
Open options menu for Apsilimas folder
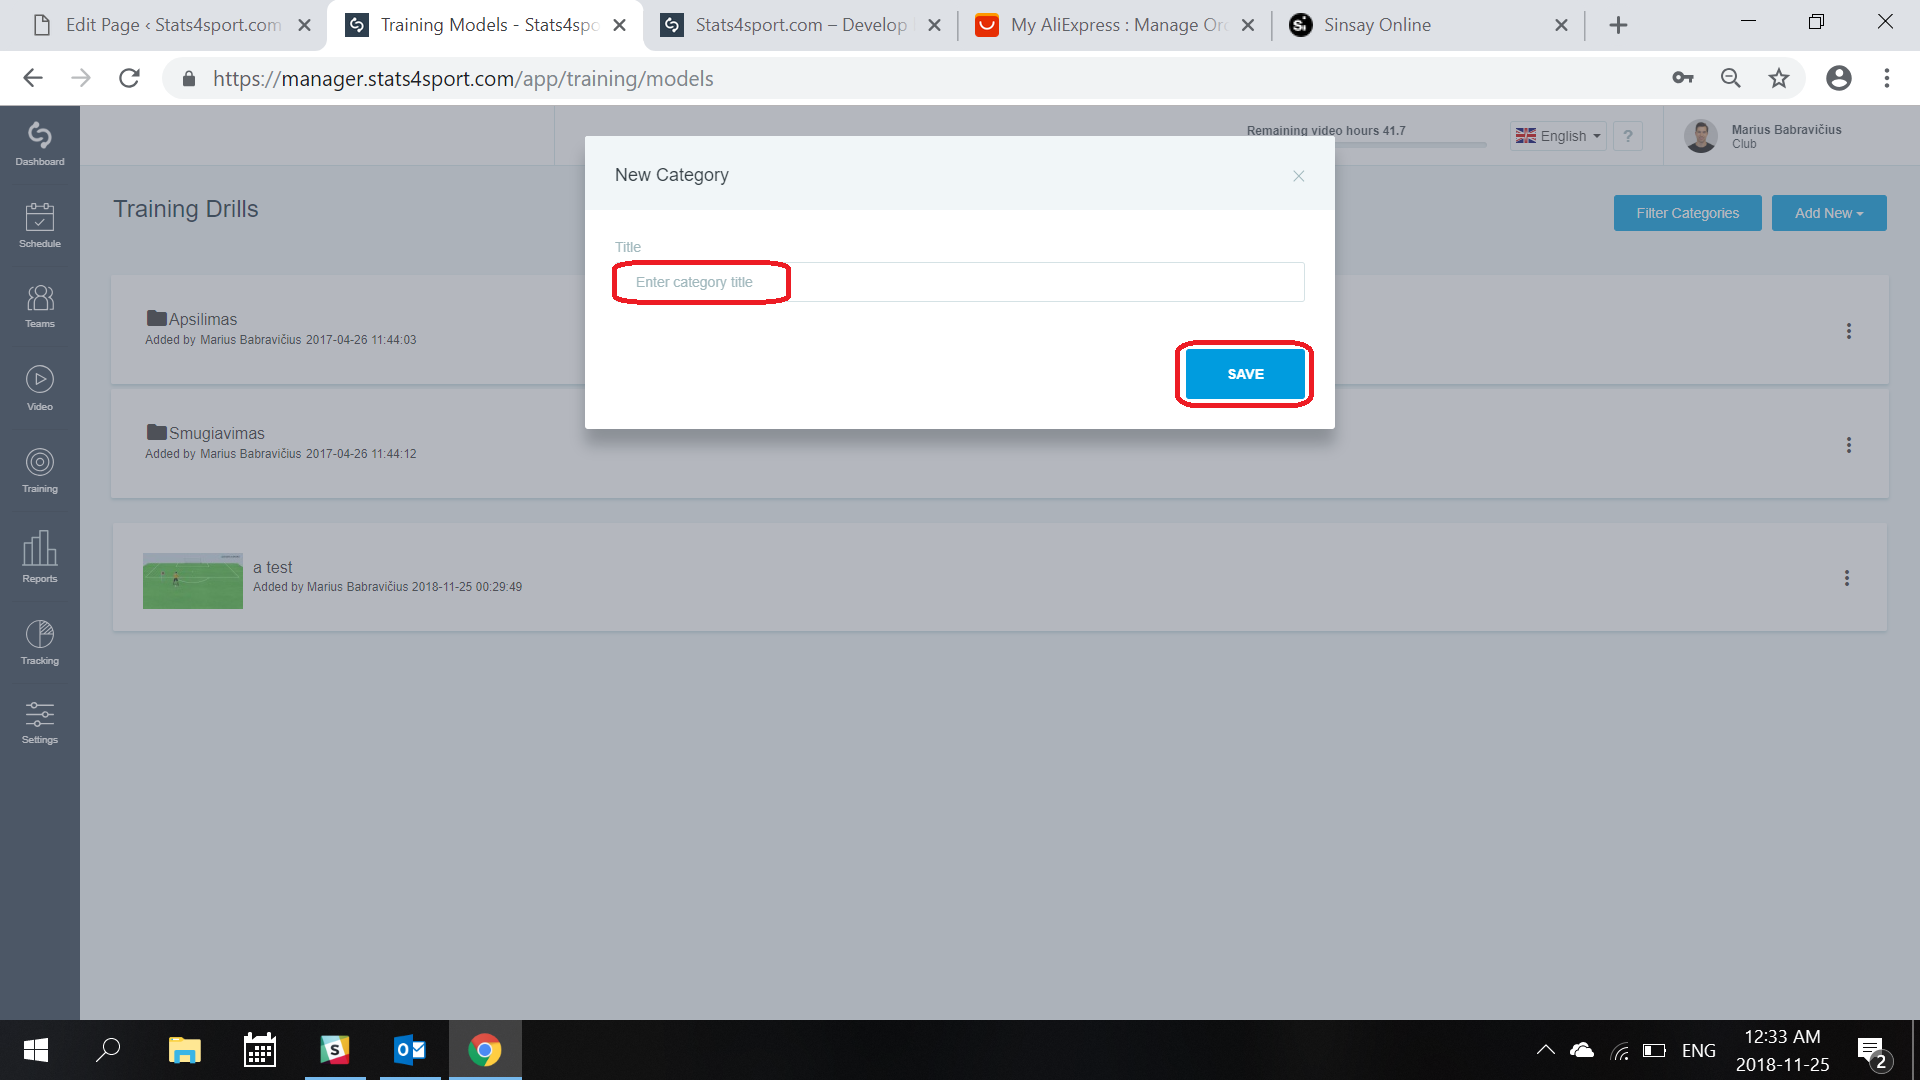(x=1849, y=331)
